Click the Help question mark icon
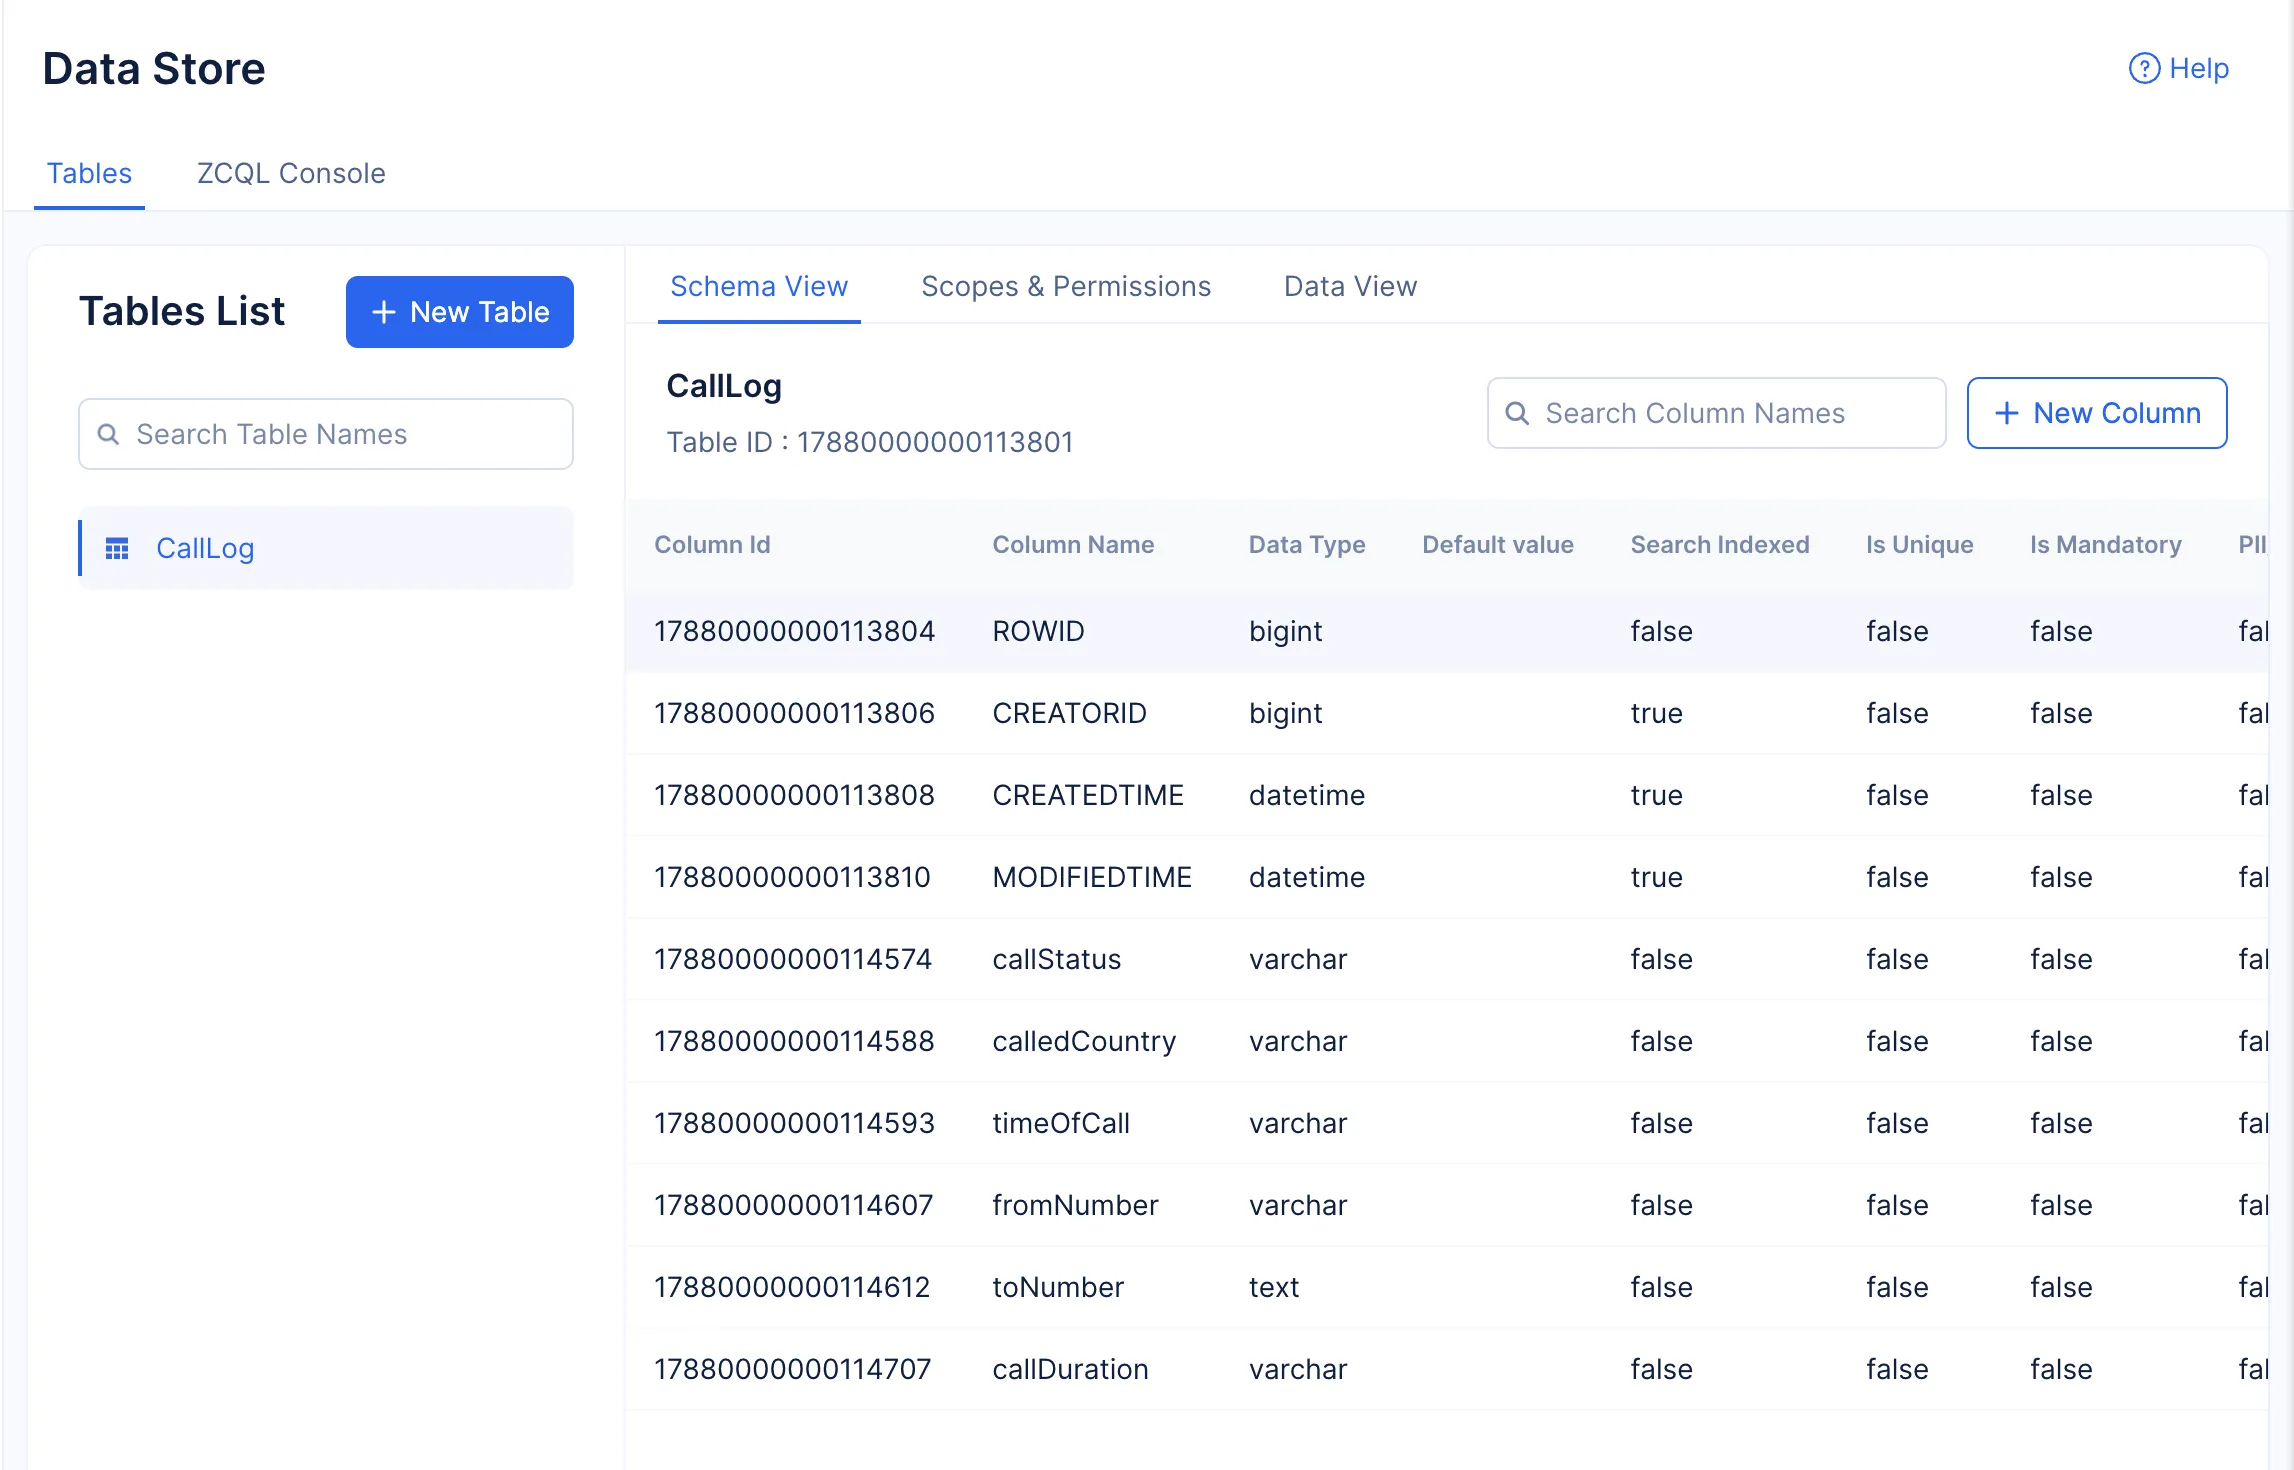The width and height of the screenshot is (2294, 1470). click(2143, 68)
